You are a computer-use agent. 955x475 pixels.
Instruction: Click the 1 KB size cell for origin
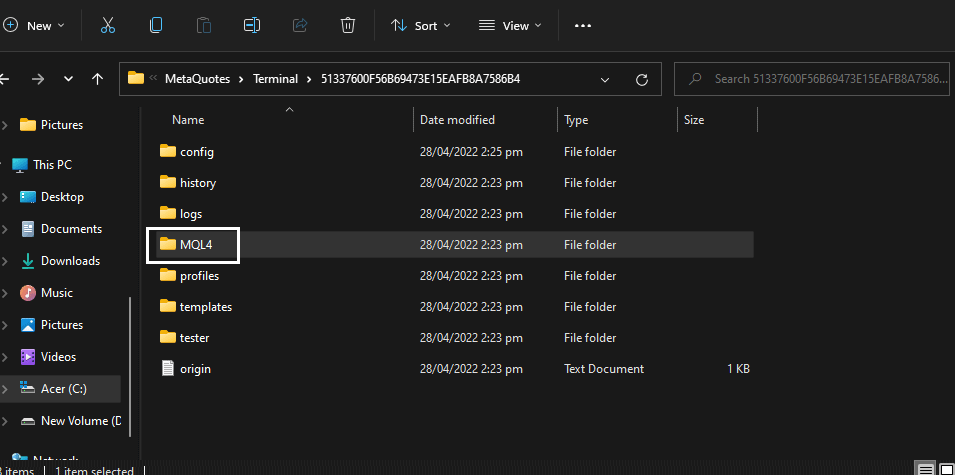738,368
